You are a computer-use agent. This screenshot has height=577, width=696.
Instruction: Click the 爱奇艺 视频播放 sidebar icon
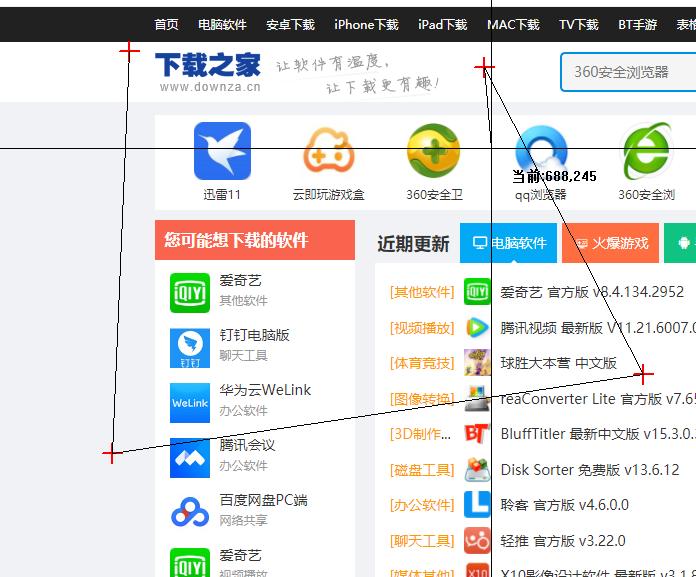coord(190,564)
